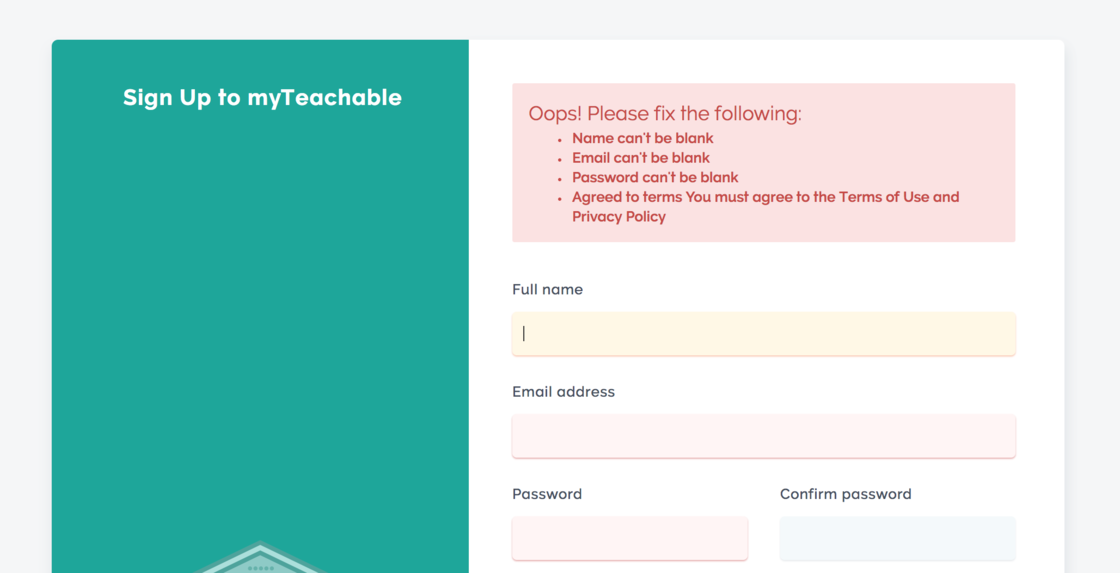Click the bullet before the Email error
The image size is (1120, 573).
(560, 160)
